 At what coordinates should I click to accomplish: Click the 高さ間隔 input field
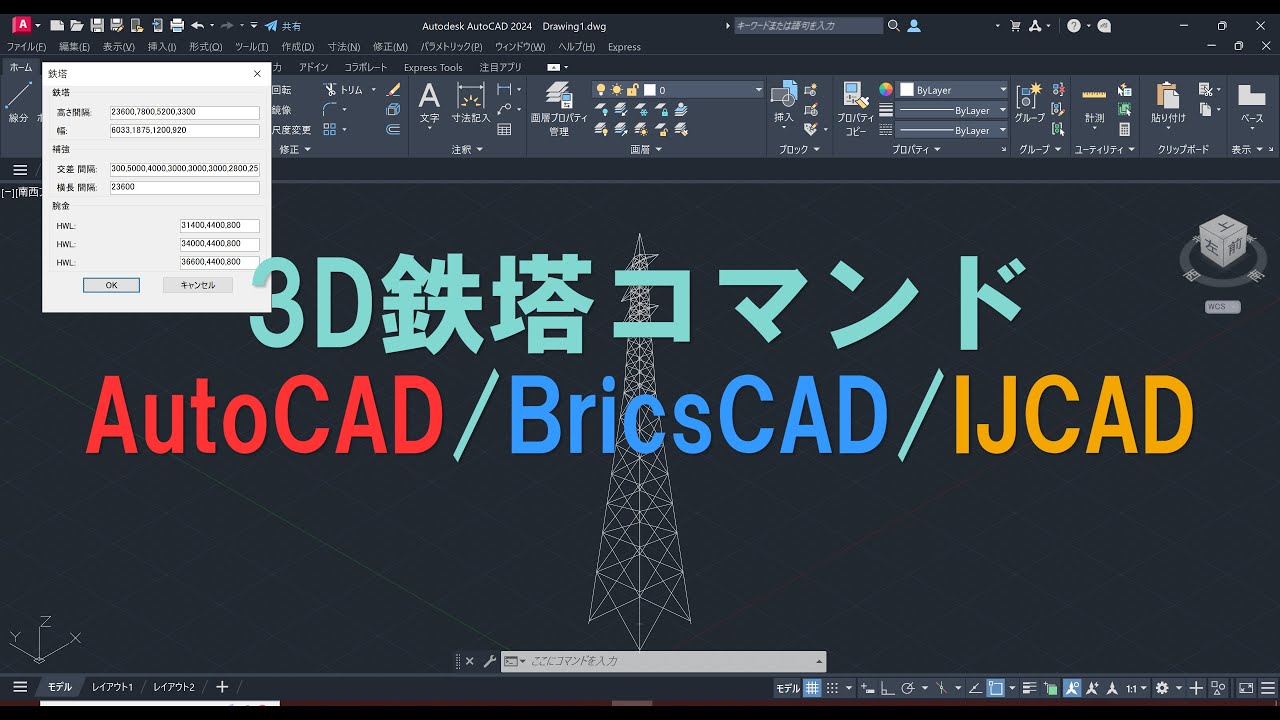[x=184, y=113]
